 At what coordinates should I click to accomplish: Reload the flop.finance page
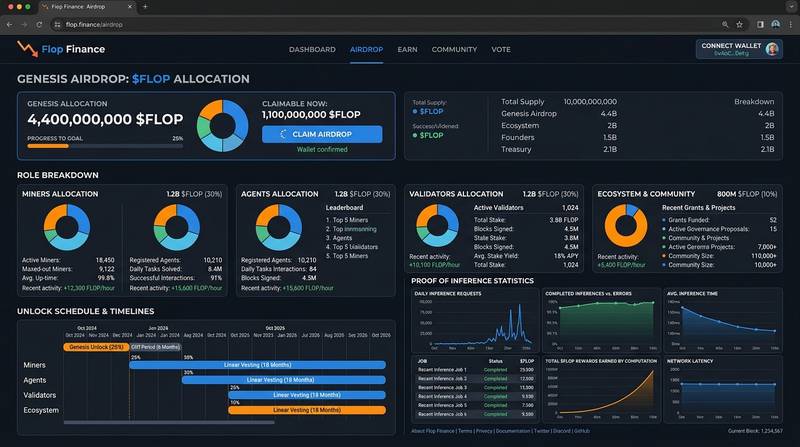[39, 24]
